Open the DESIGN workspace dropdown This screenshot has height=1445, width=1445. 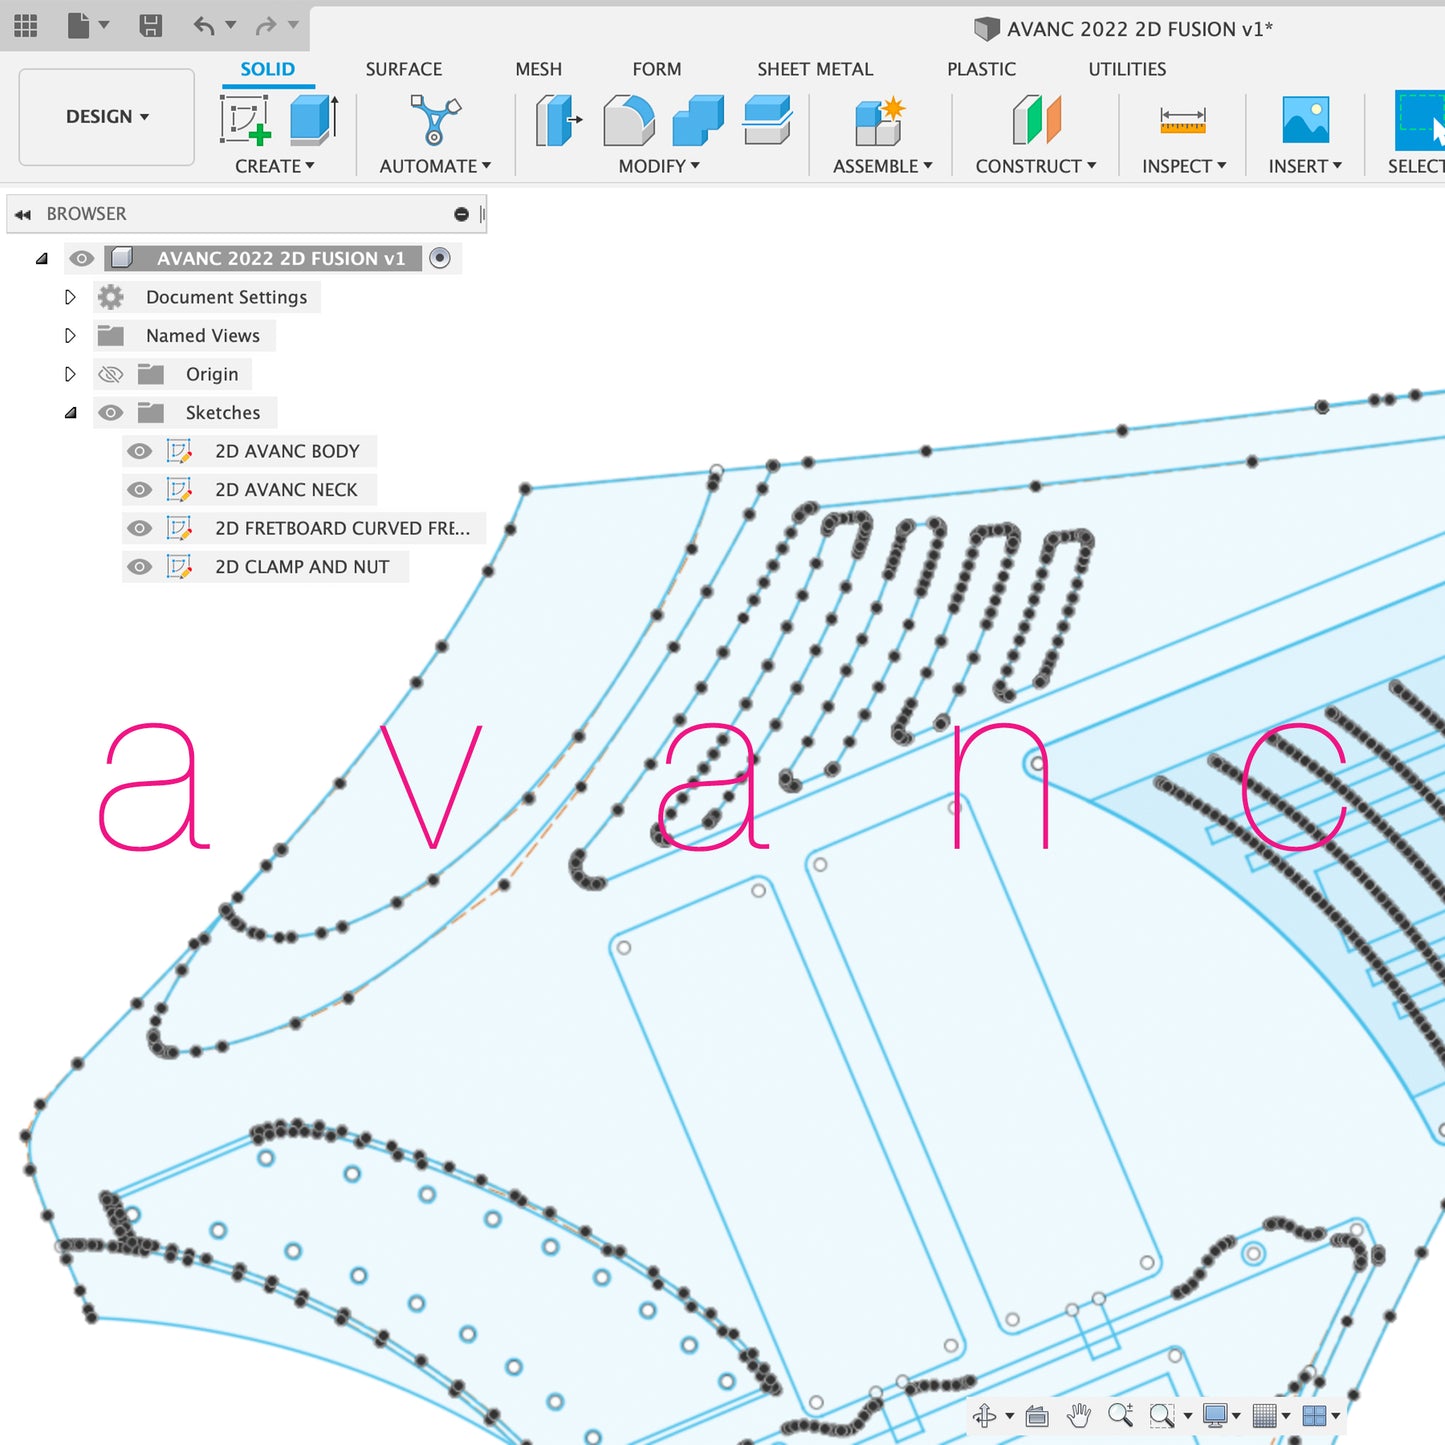[106, 117]
